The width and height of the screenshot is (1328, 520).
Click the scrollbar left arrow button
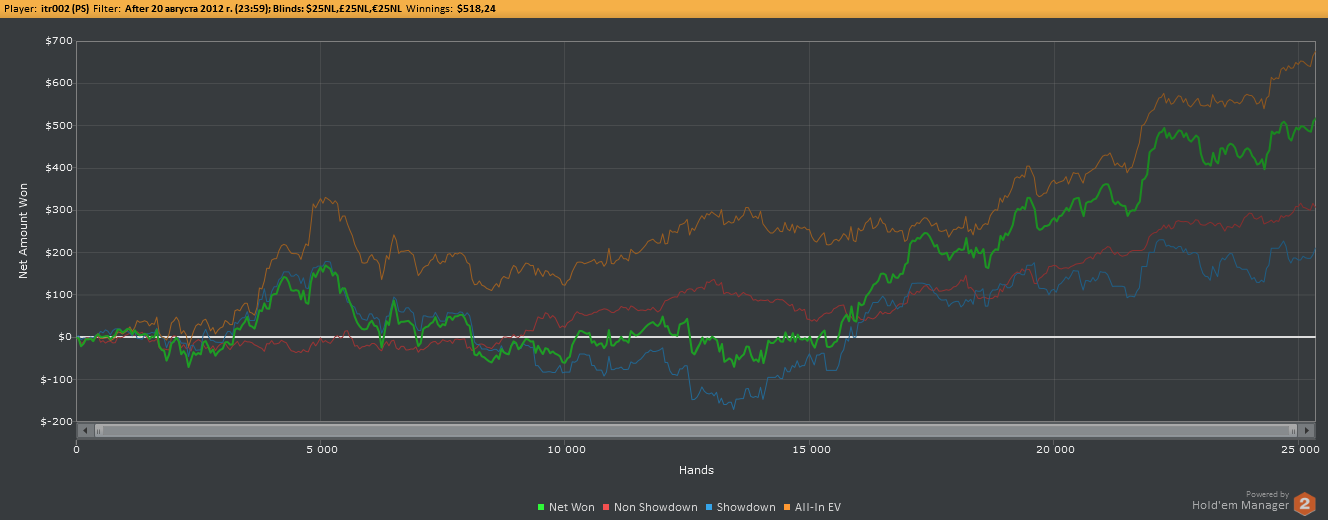(x=85, y=430)
